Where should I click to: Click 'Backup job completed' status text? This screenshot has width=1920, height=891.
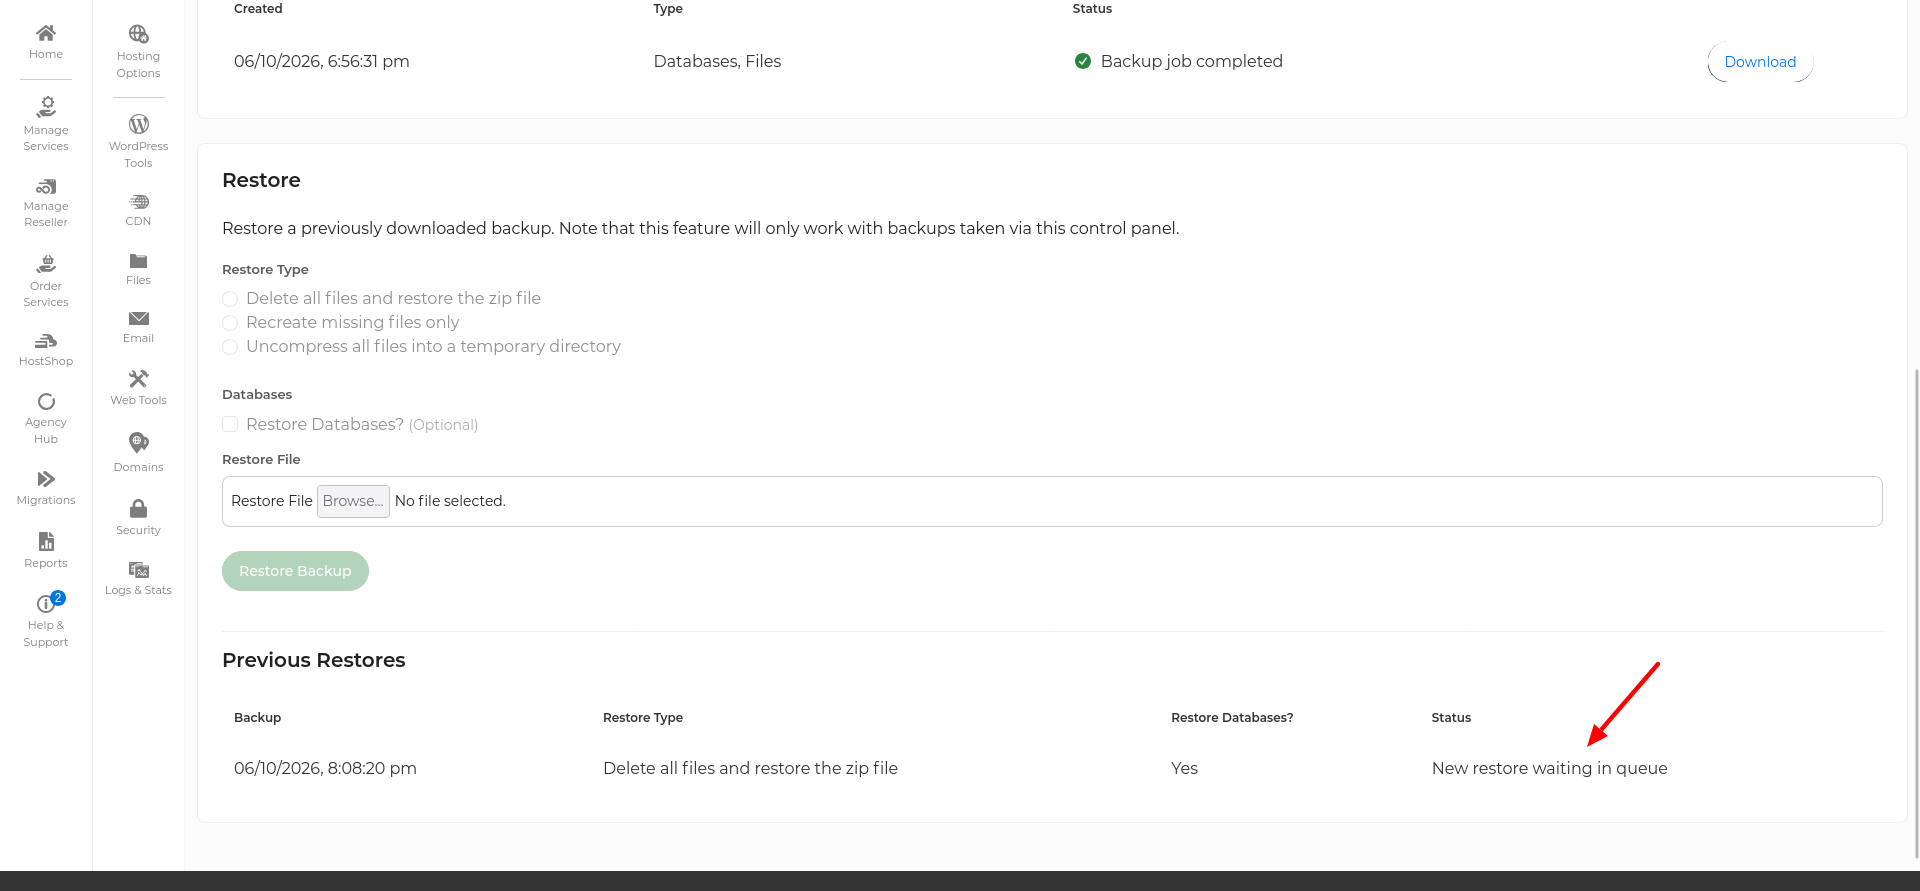pos(1191,61)
